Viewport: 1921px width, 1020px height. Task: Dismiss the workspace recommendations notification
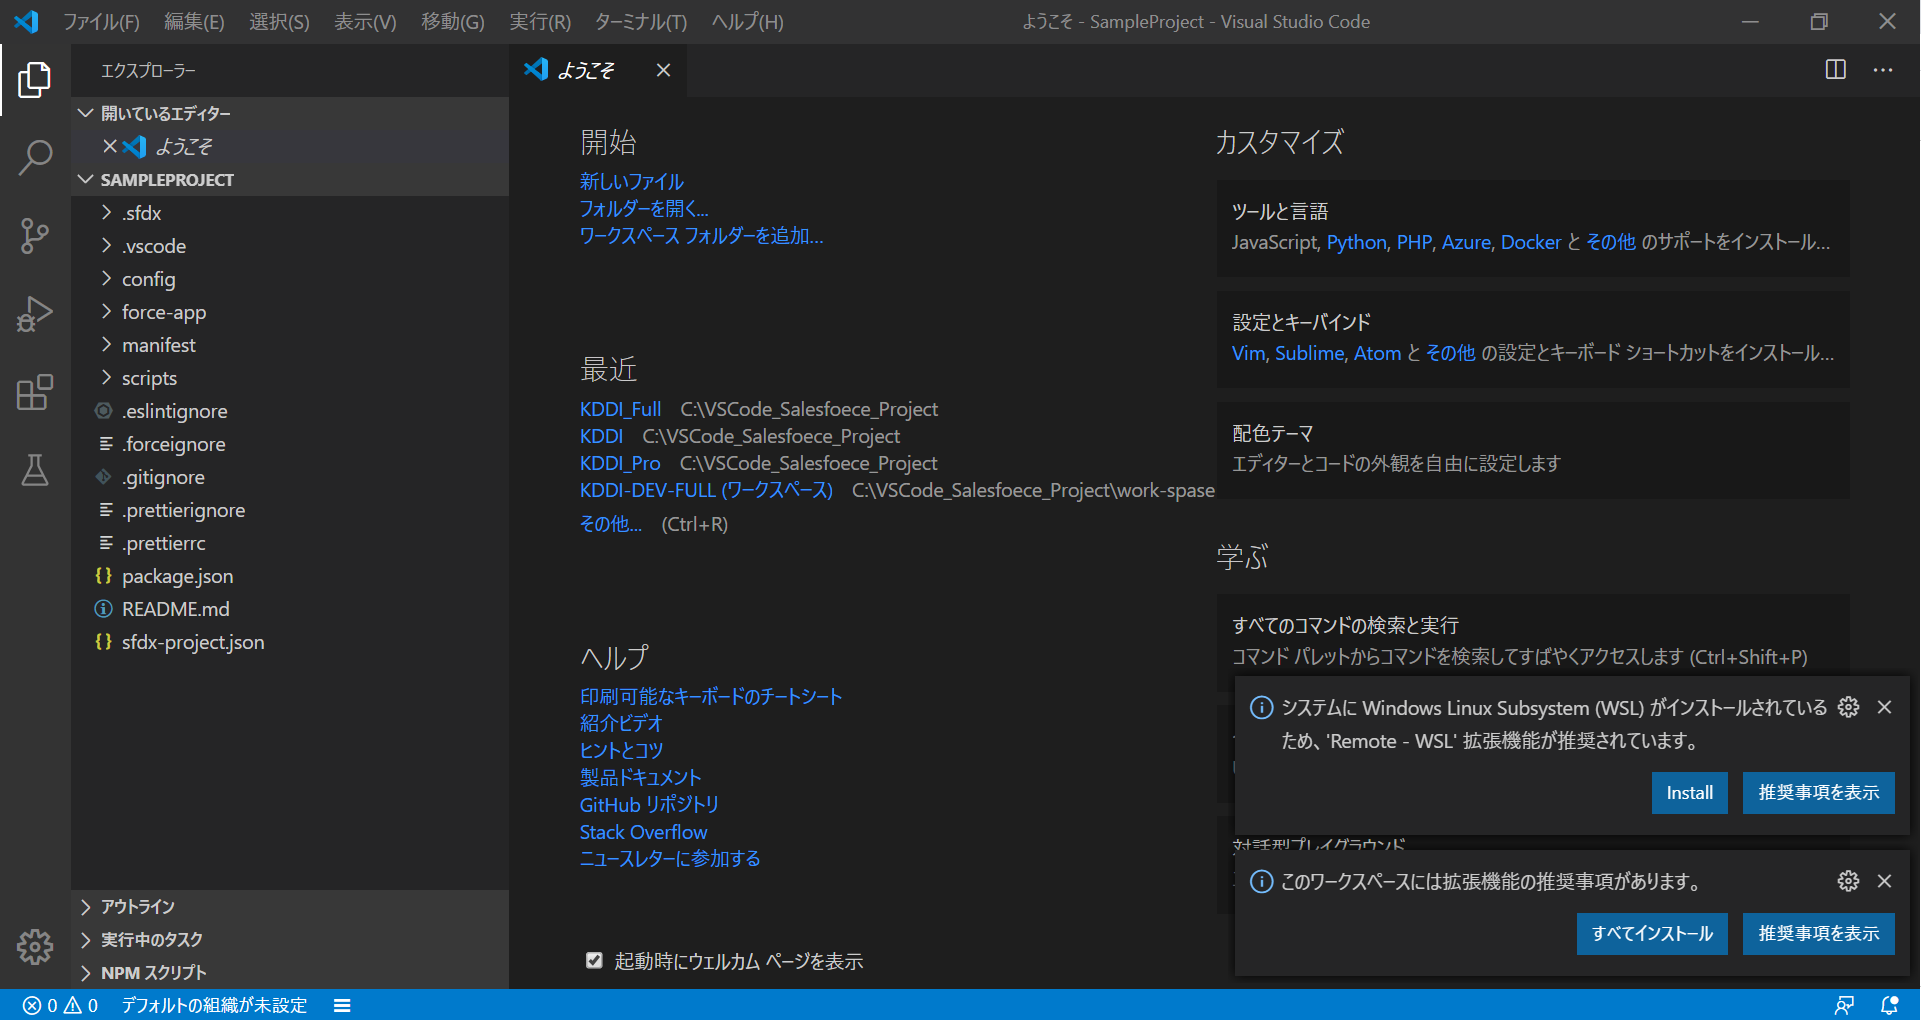1884,881
